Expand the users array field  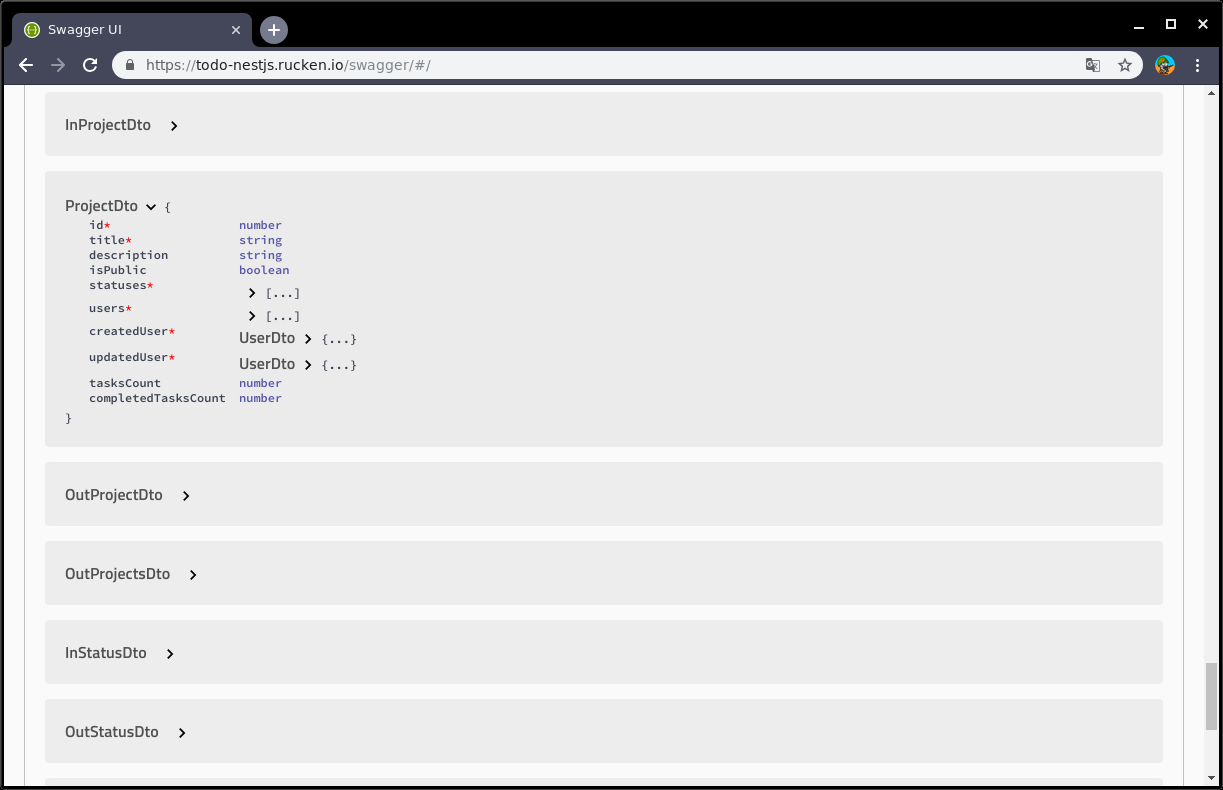[x=252, y=316]
